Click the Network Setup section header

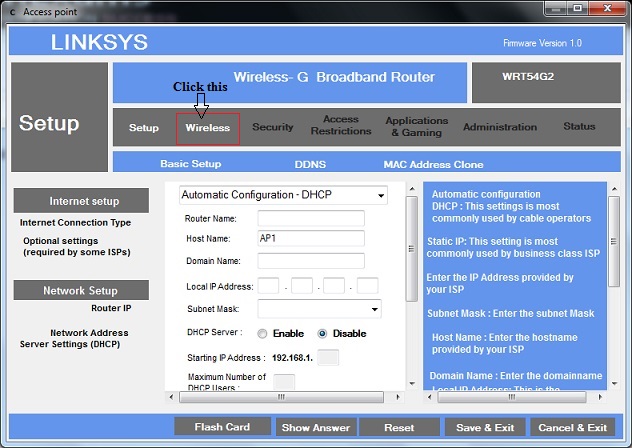point(81,290)
